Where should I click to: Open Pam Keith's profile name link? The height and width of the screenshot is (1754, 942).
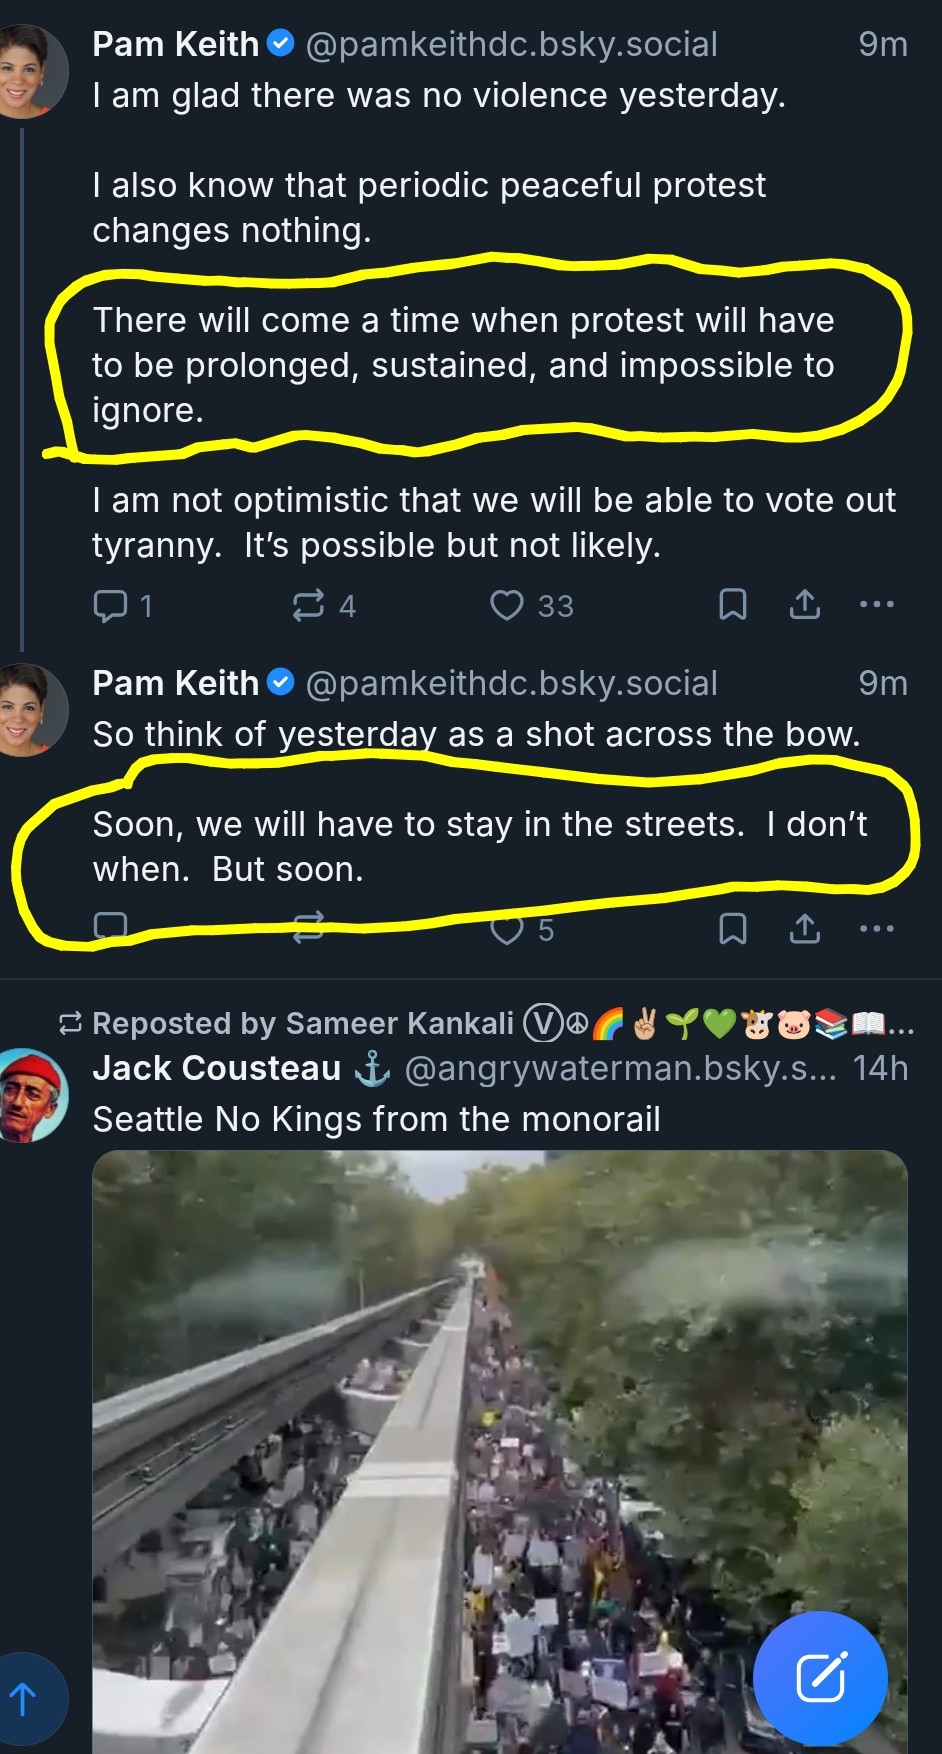tap(176, 44)
